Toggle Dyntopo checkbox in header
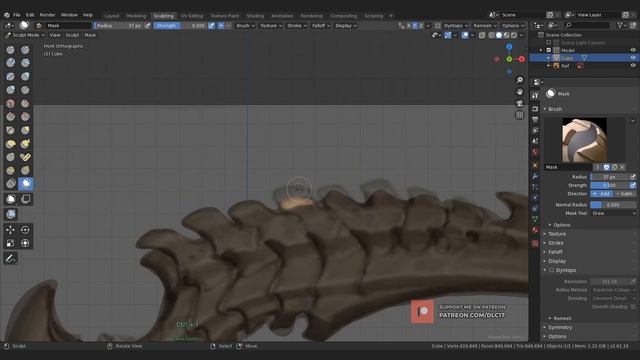The width and height of the screenshot is (640, 360). [438, 25]
